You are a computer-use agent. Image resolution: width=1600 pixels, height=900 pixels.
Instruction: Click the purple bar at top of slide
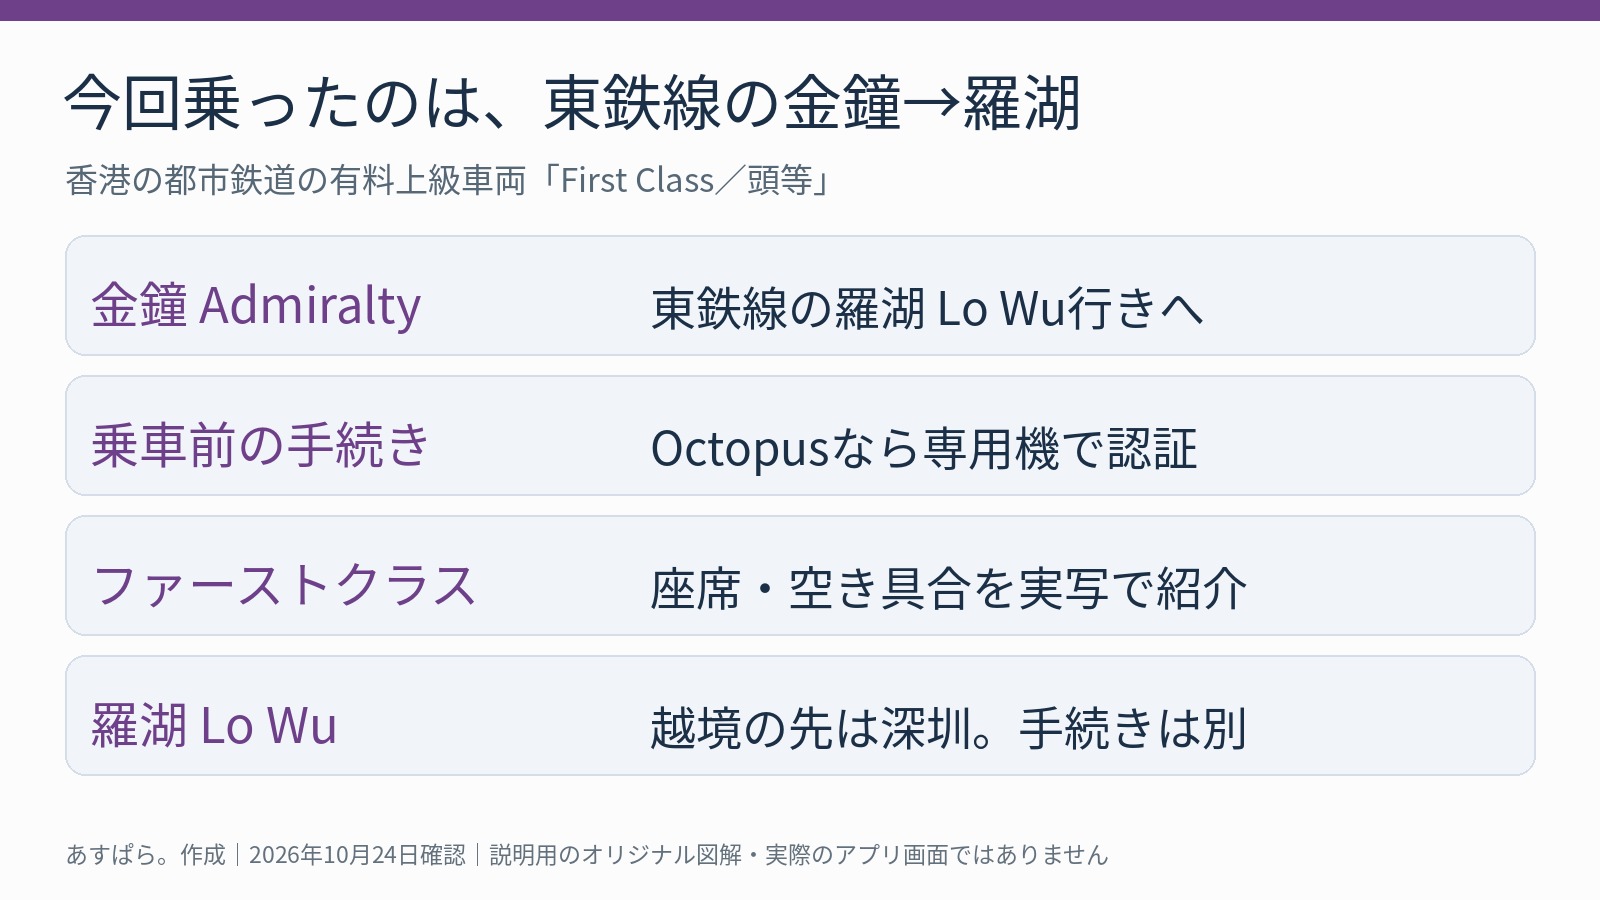[x=800, y=10]
